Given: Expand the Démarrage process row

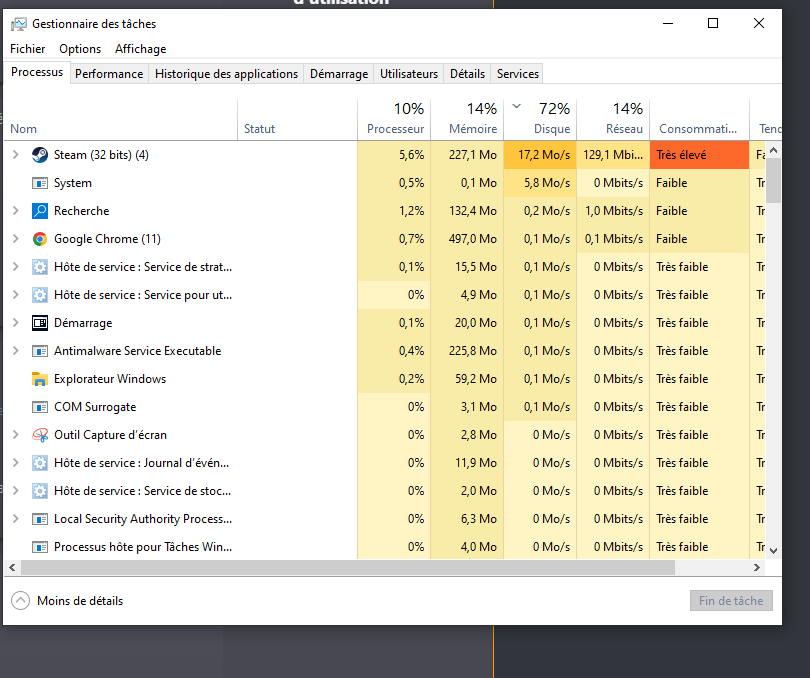Looking at the screenshot, I should point(15,322).
